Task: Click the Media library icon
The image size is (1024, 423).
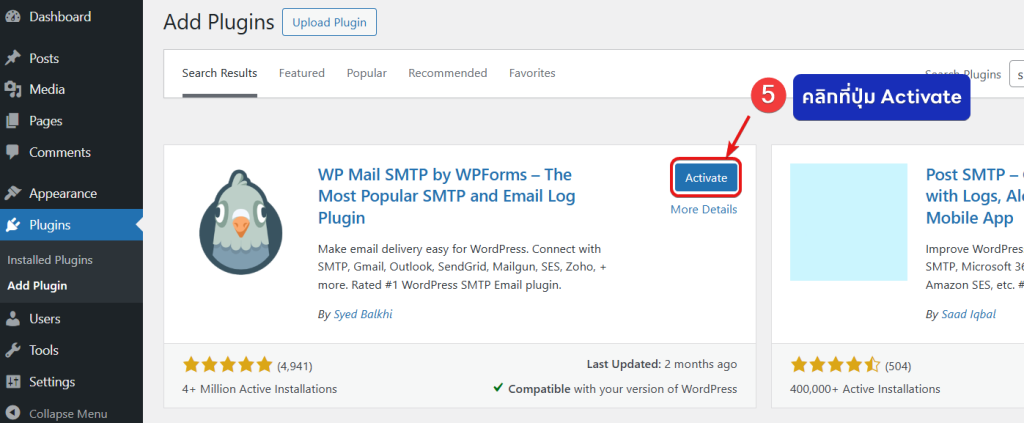Action: [13, 90]
